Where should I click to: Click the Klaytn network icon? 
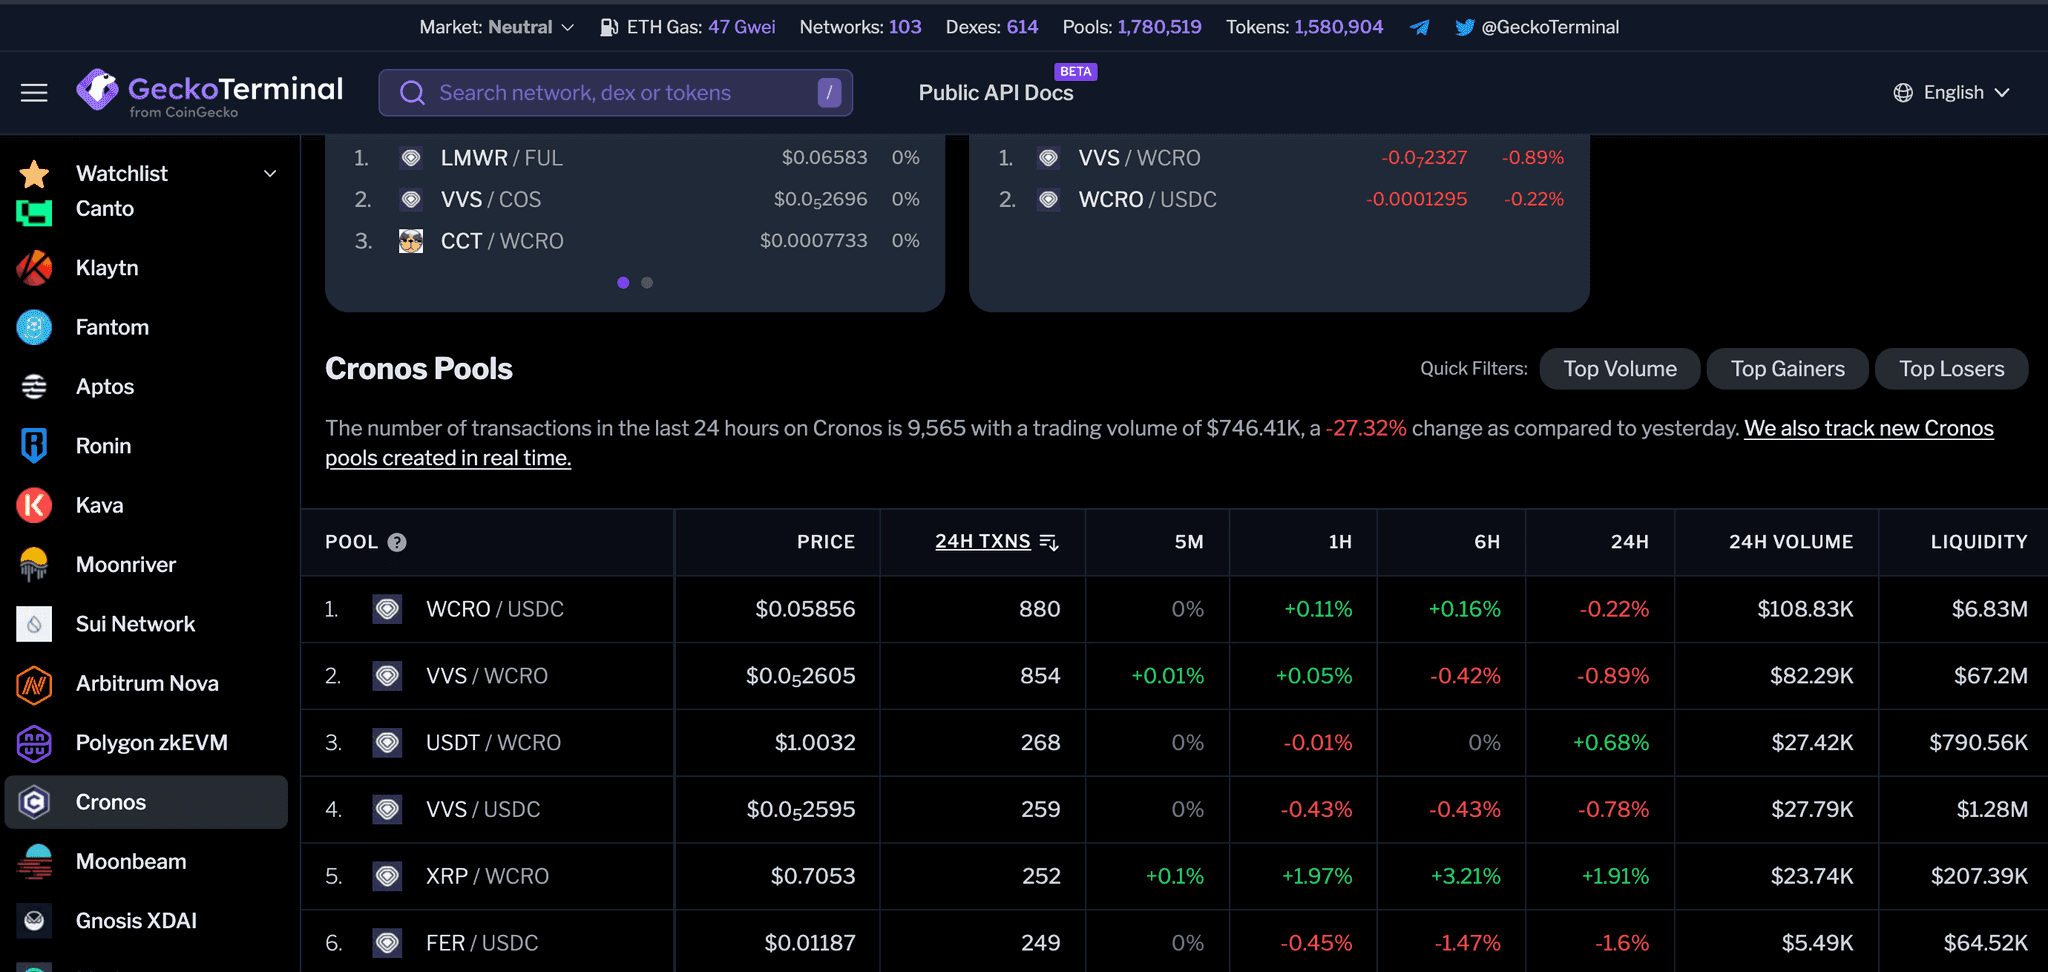[x=34, y=268]
